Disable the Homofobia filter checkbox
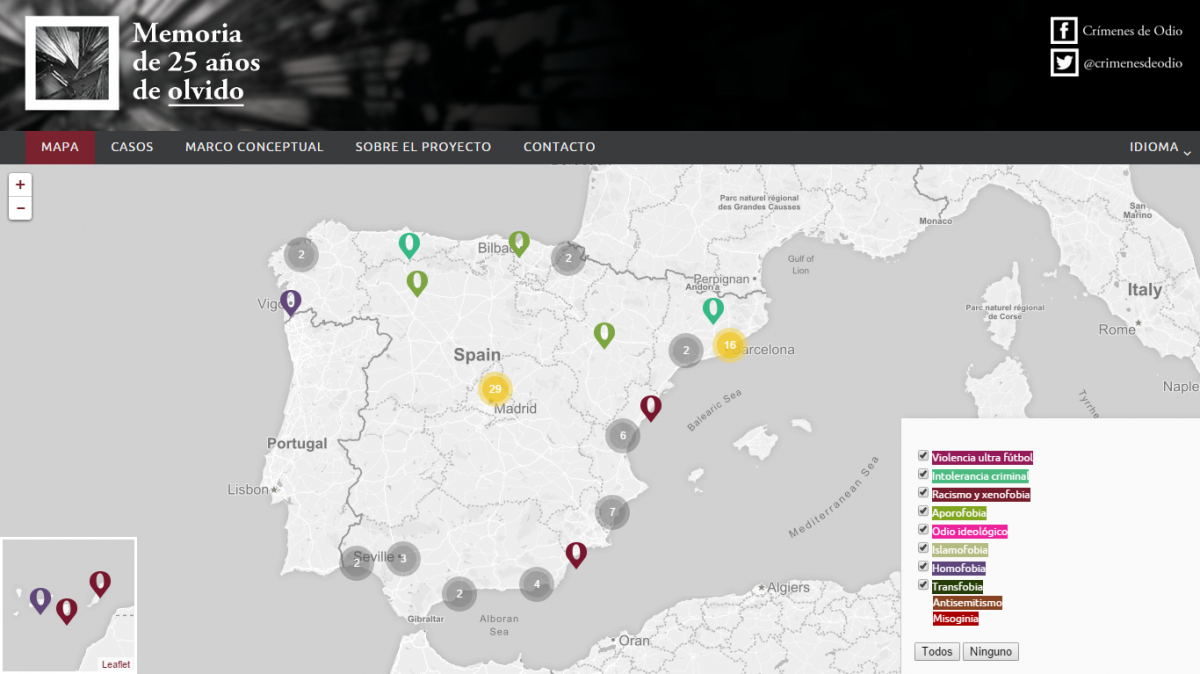The width and height of the screenshot is (1200, 674). 924,567
